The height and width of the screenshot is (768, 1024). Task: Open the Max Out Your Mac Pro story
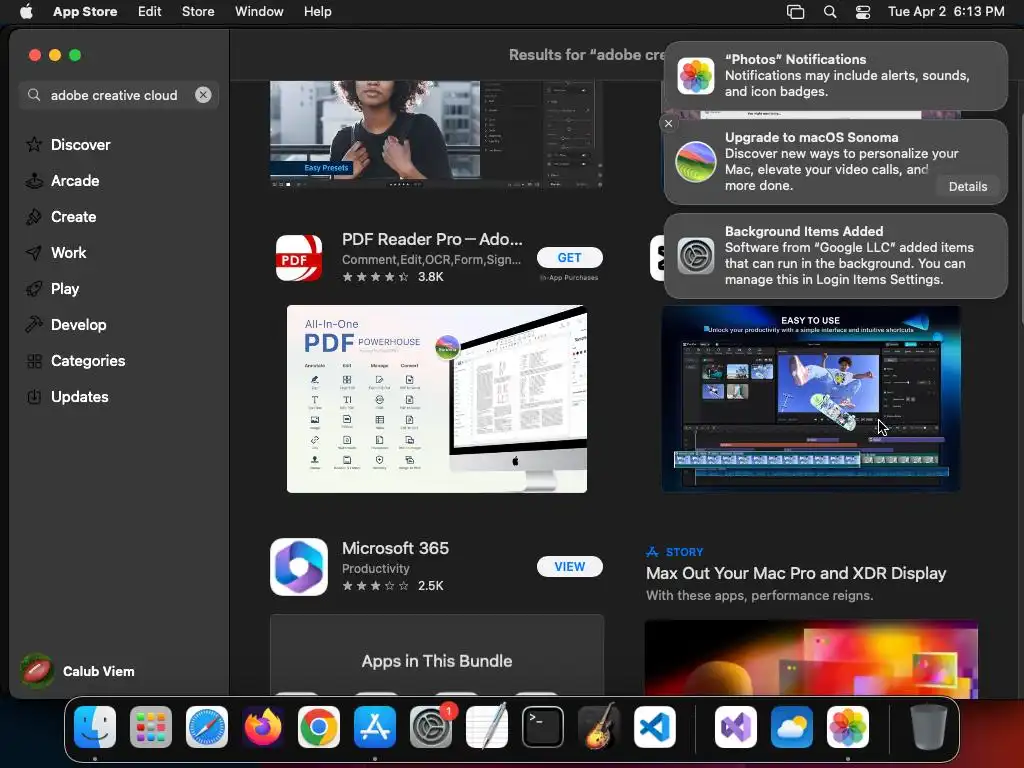pyautogui.click(x=795, y=573)
